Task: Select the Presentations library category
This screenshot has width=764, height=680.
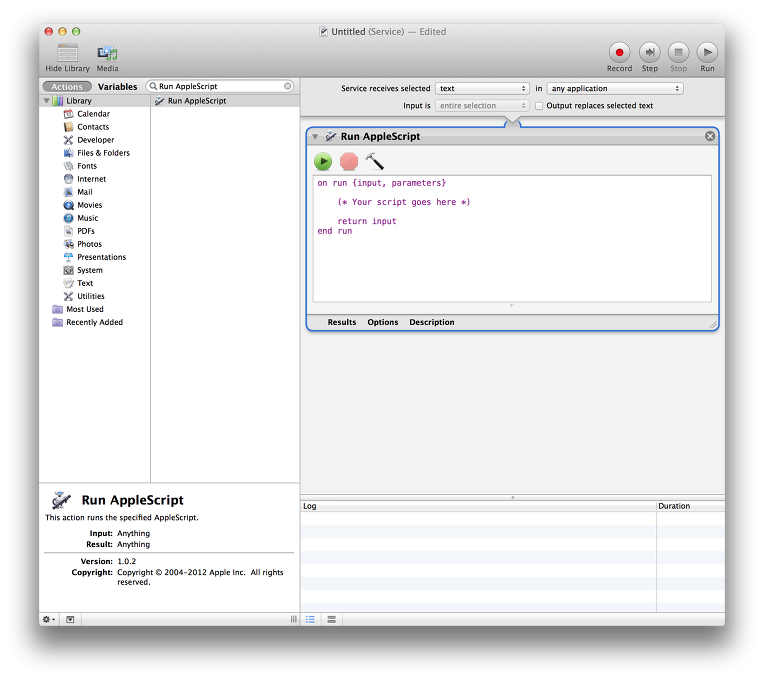Action: (101, 257)
